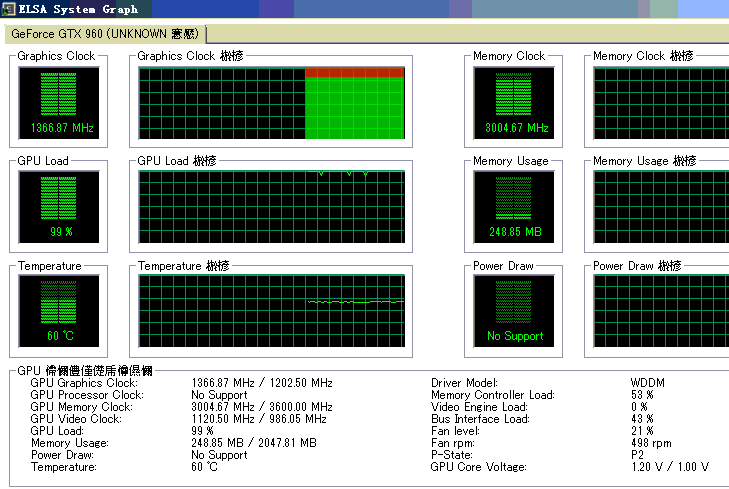The height and width of the screenshot is (489, 729).
Task: Click the 'Bus Interface Load:' label
Action: coord(480,419)
